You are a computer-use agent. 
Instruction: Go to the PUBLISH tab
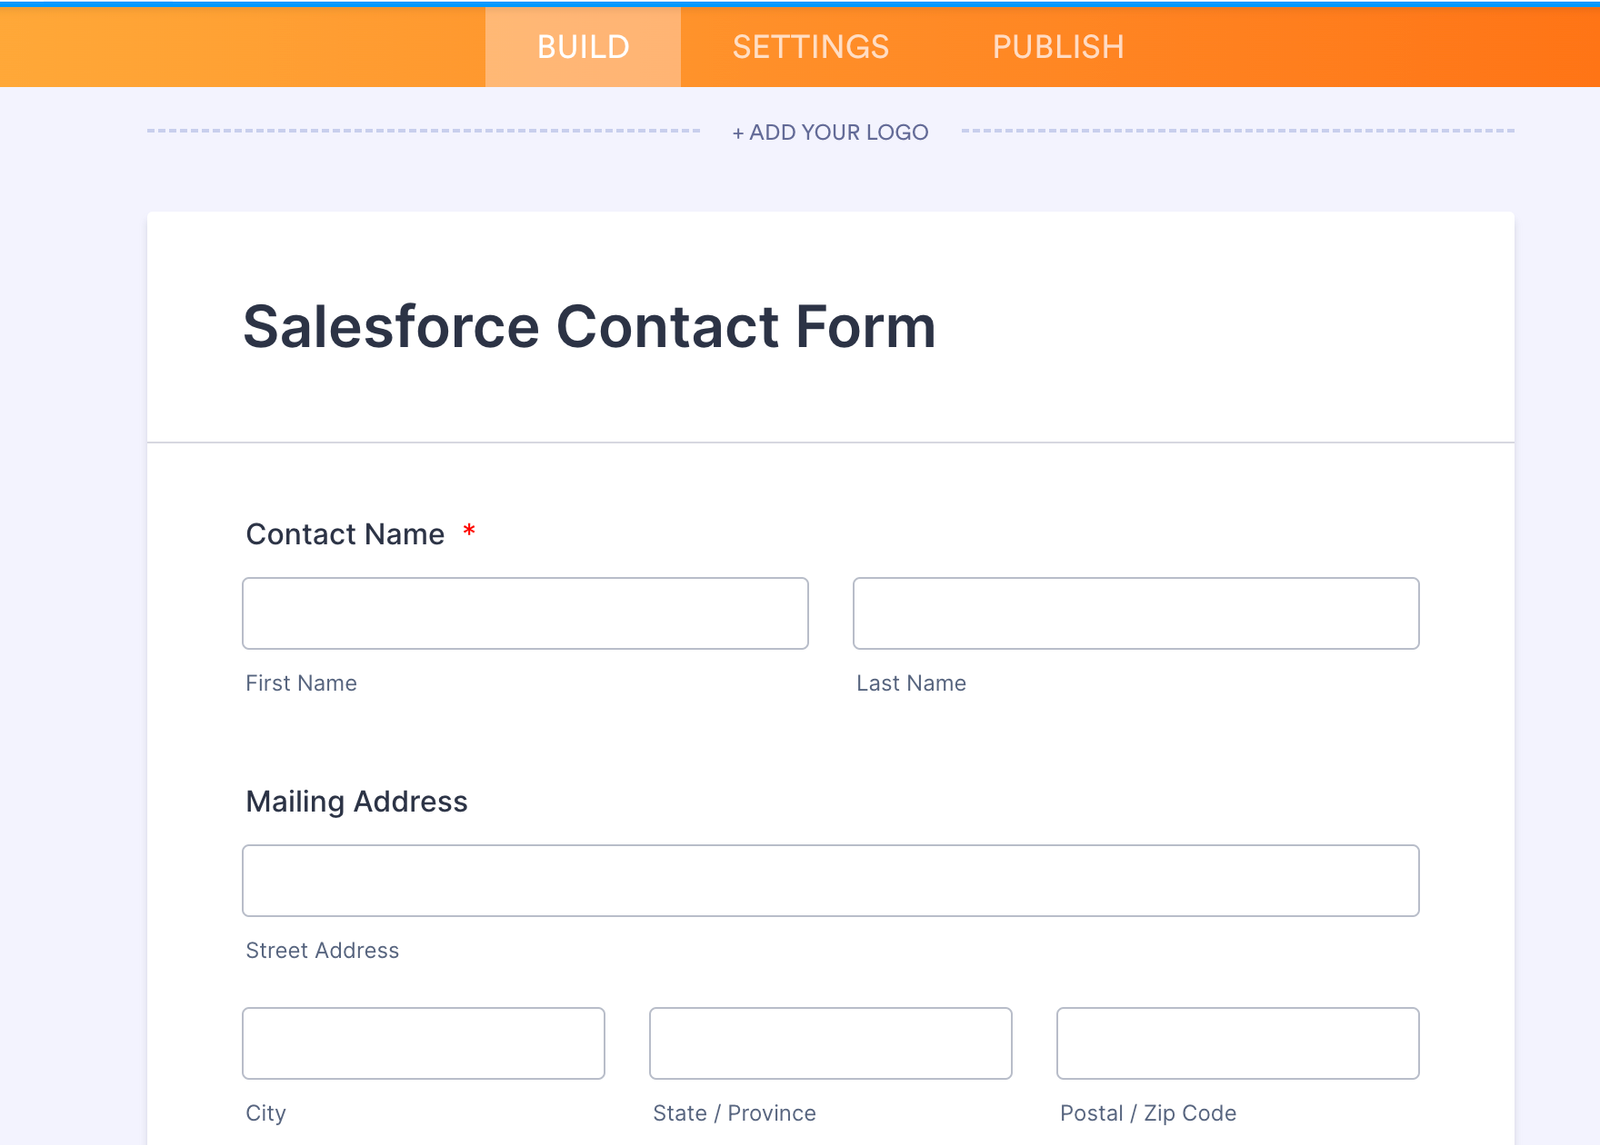(1058, 47)
